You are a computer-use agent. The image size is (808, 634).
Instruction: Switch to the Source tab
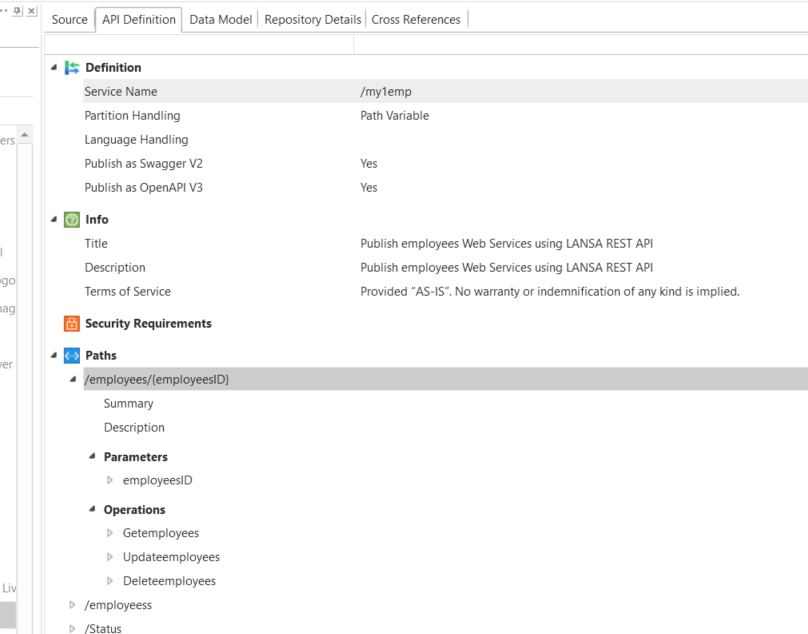pyautogui.click(x=69, y=19)
